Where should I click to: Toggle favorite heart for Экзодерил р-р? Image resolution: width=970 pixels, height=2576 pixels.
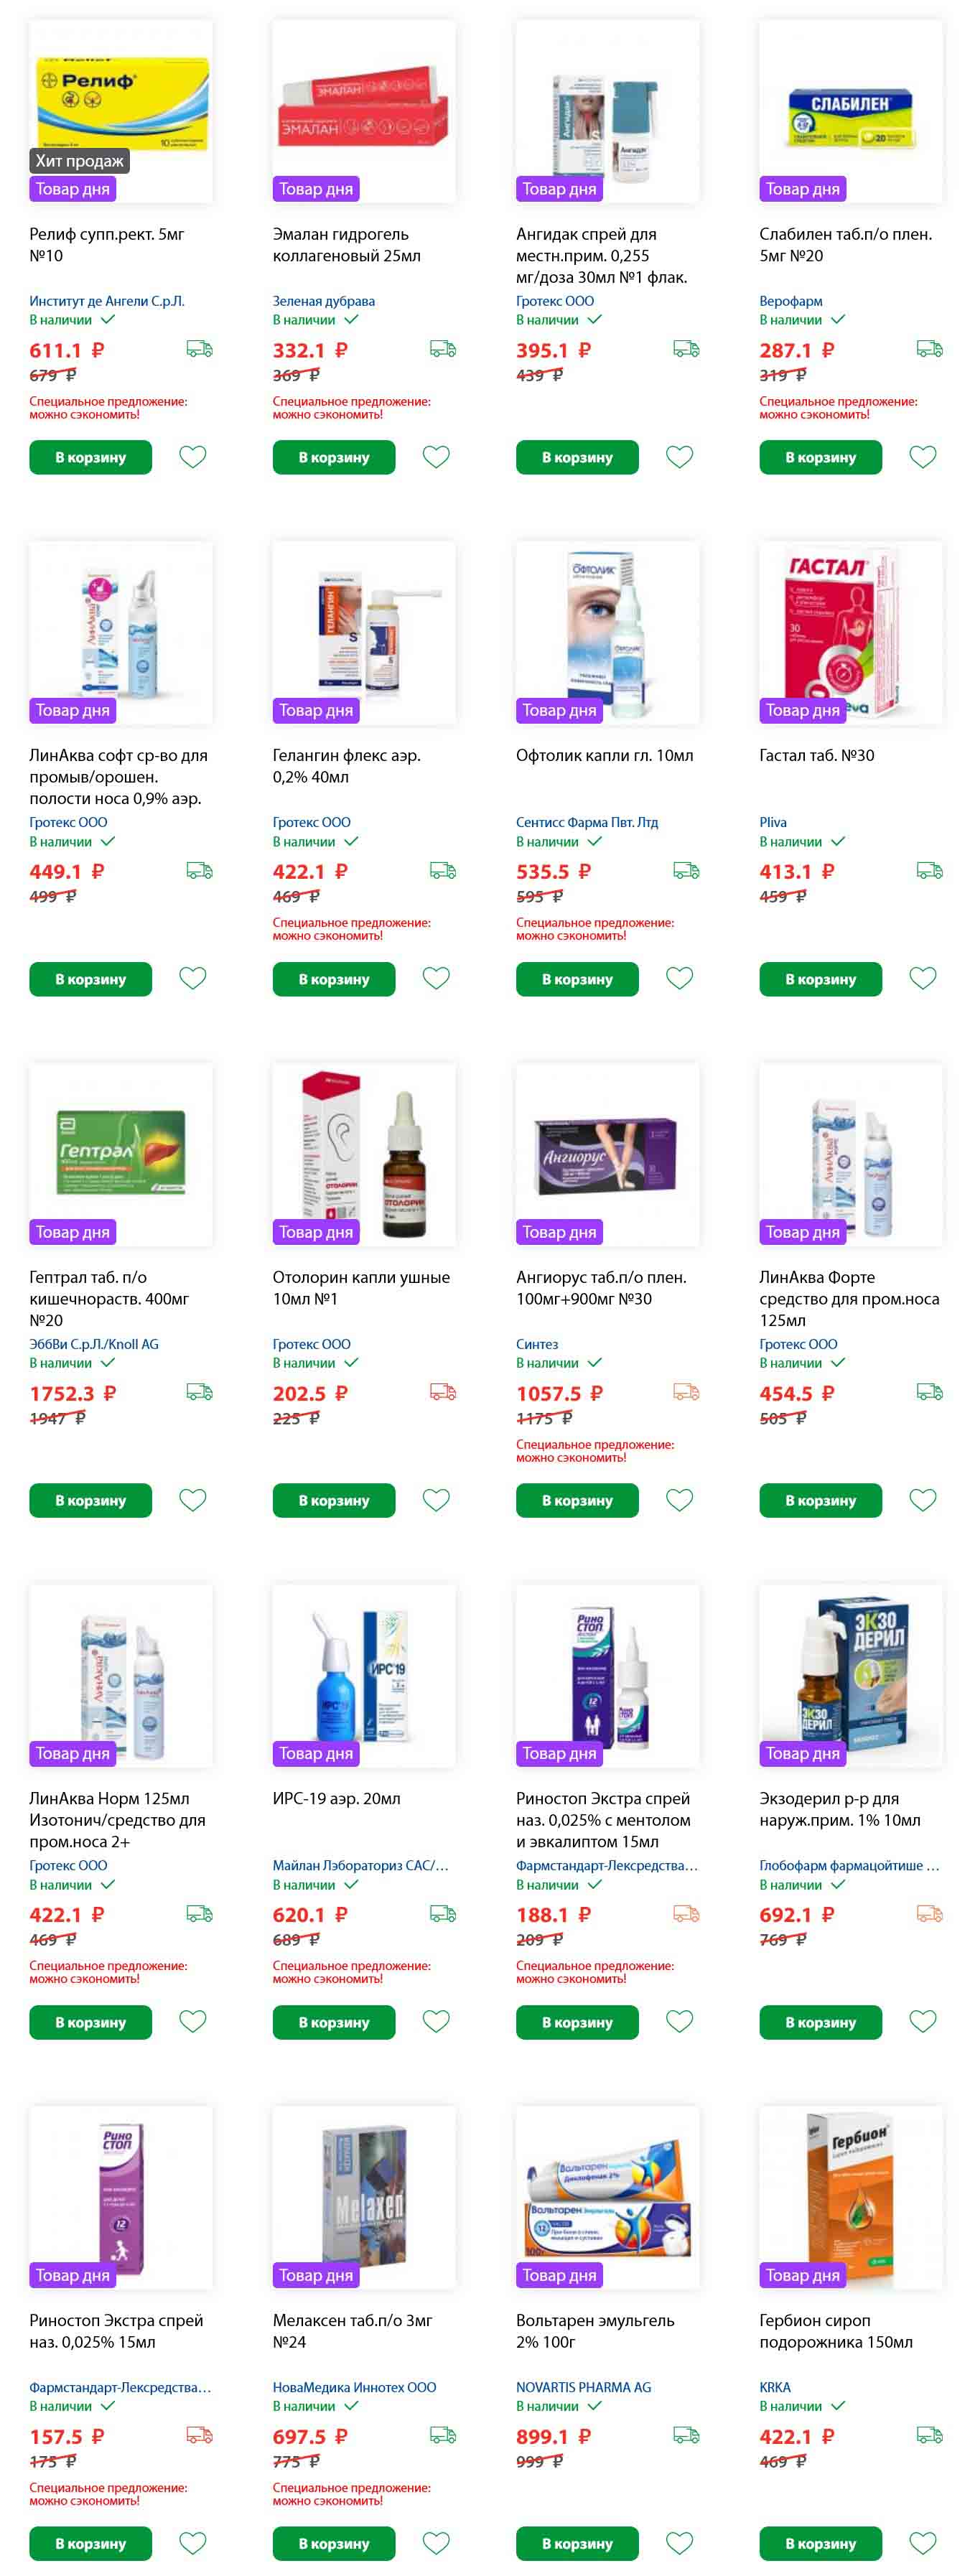coord(923,2021)
